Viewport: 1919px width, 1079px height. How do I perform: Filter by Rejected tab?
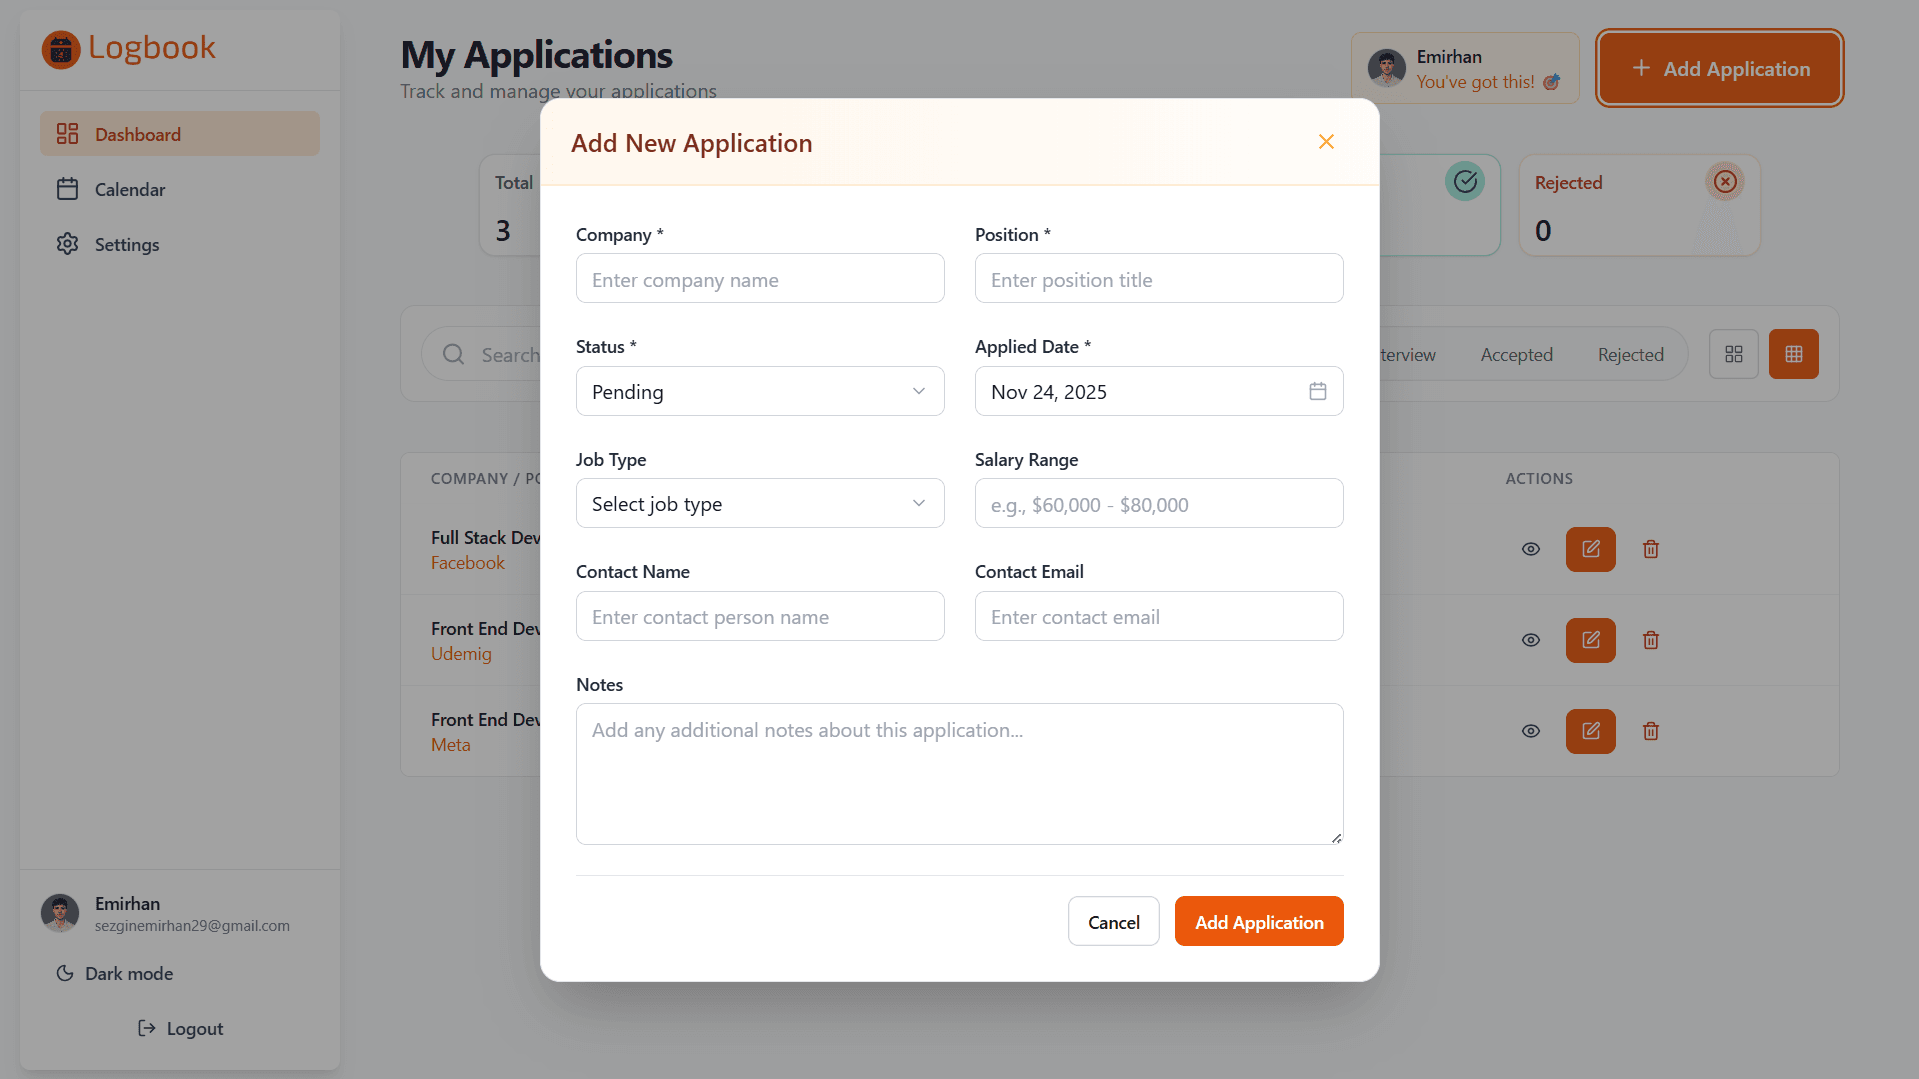click(1631, 354)
